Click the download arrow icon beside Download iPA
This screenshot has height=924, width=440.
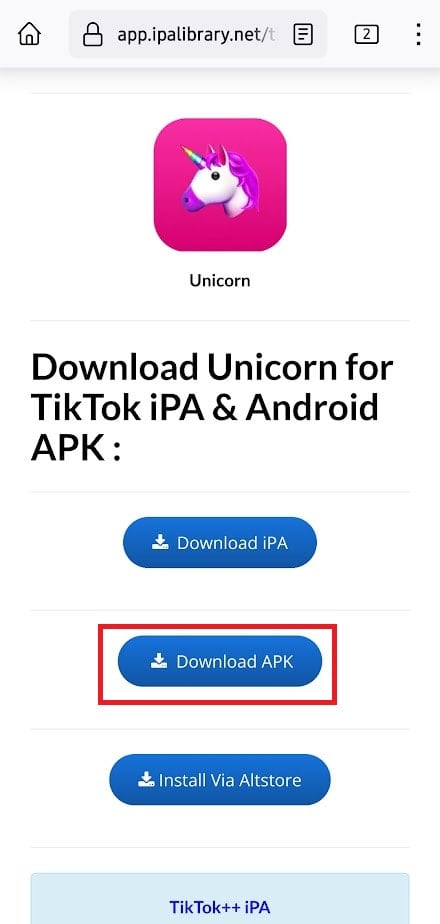[x=160, y=542]
